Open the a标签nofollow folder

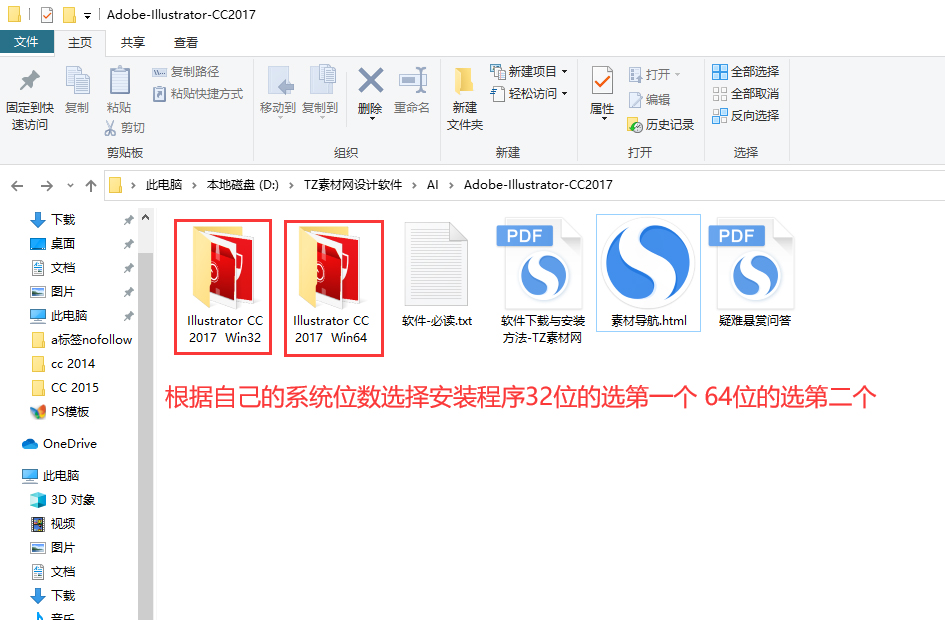click(x=81, y=340)
